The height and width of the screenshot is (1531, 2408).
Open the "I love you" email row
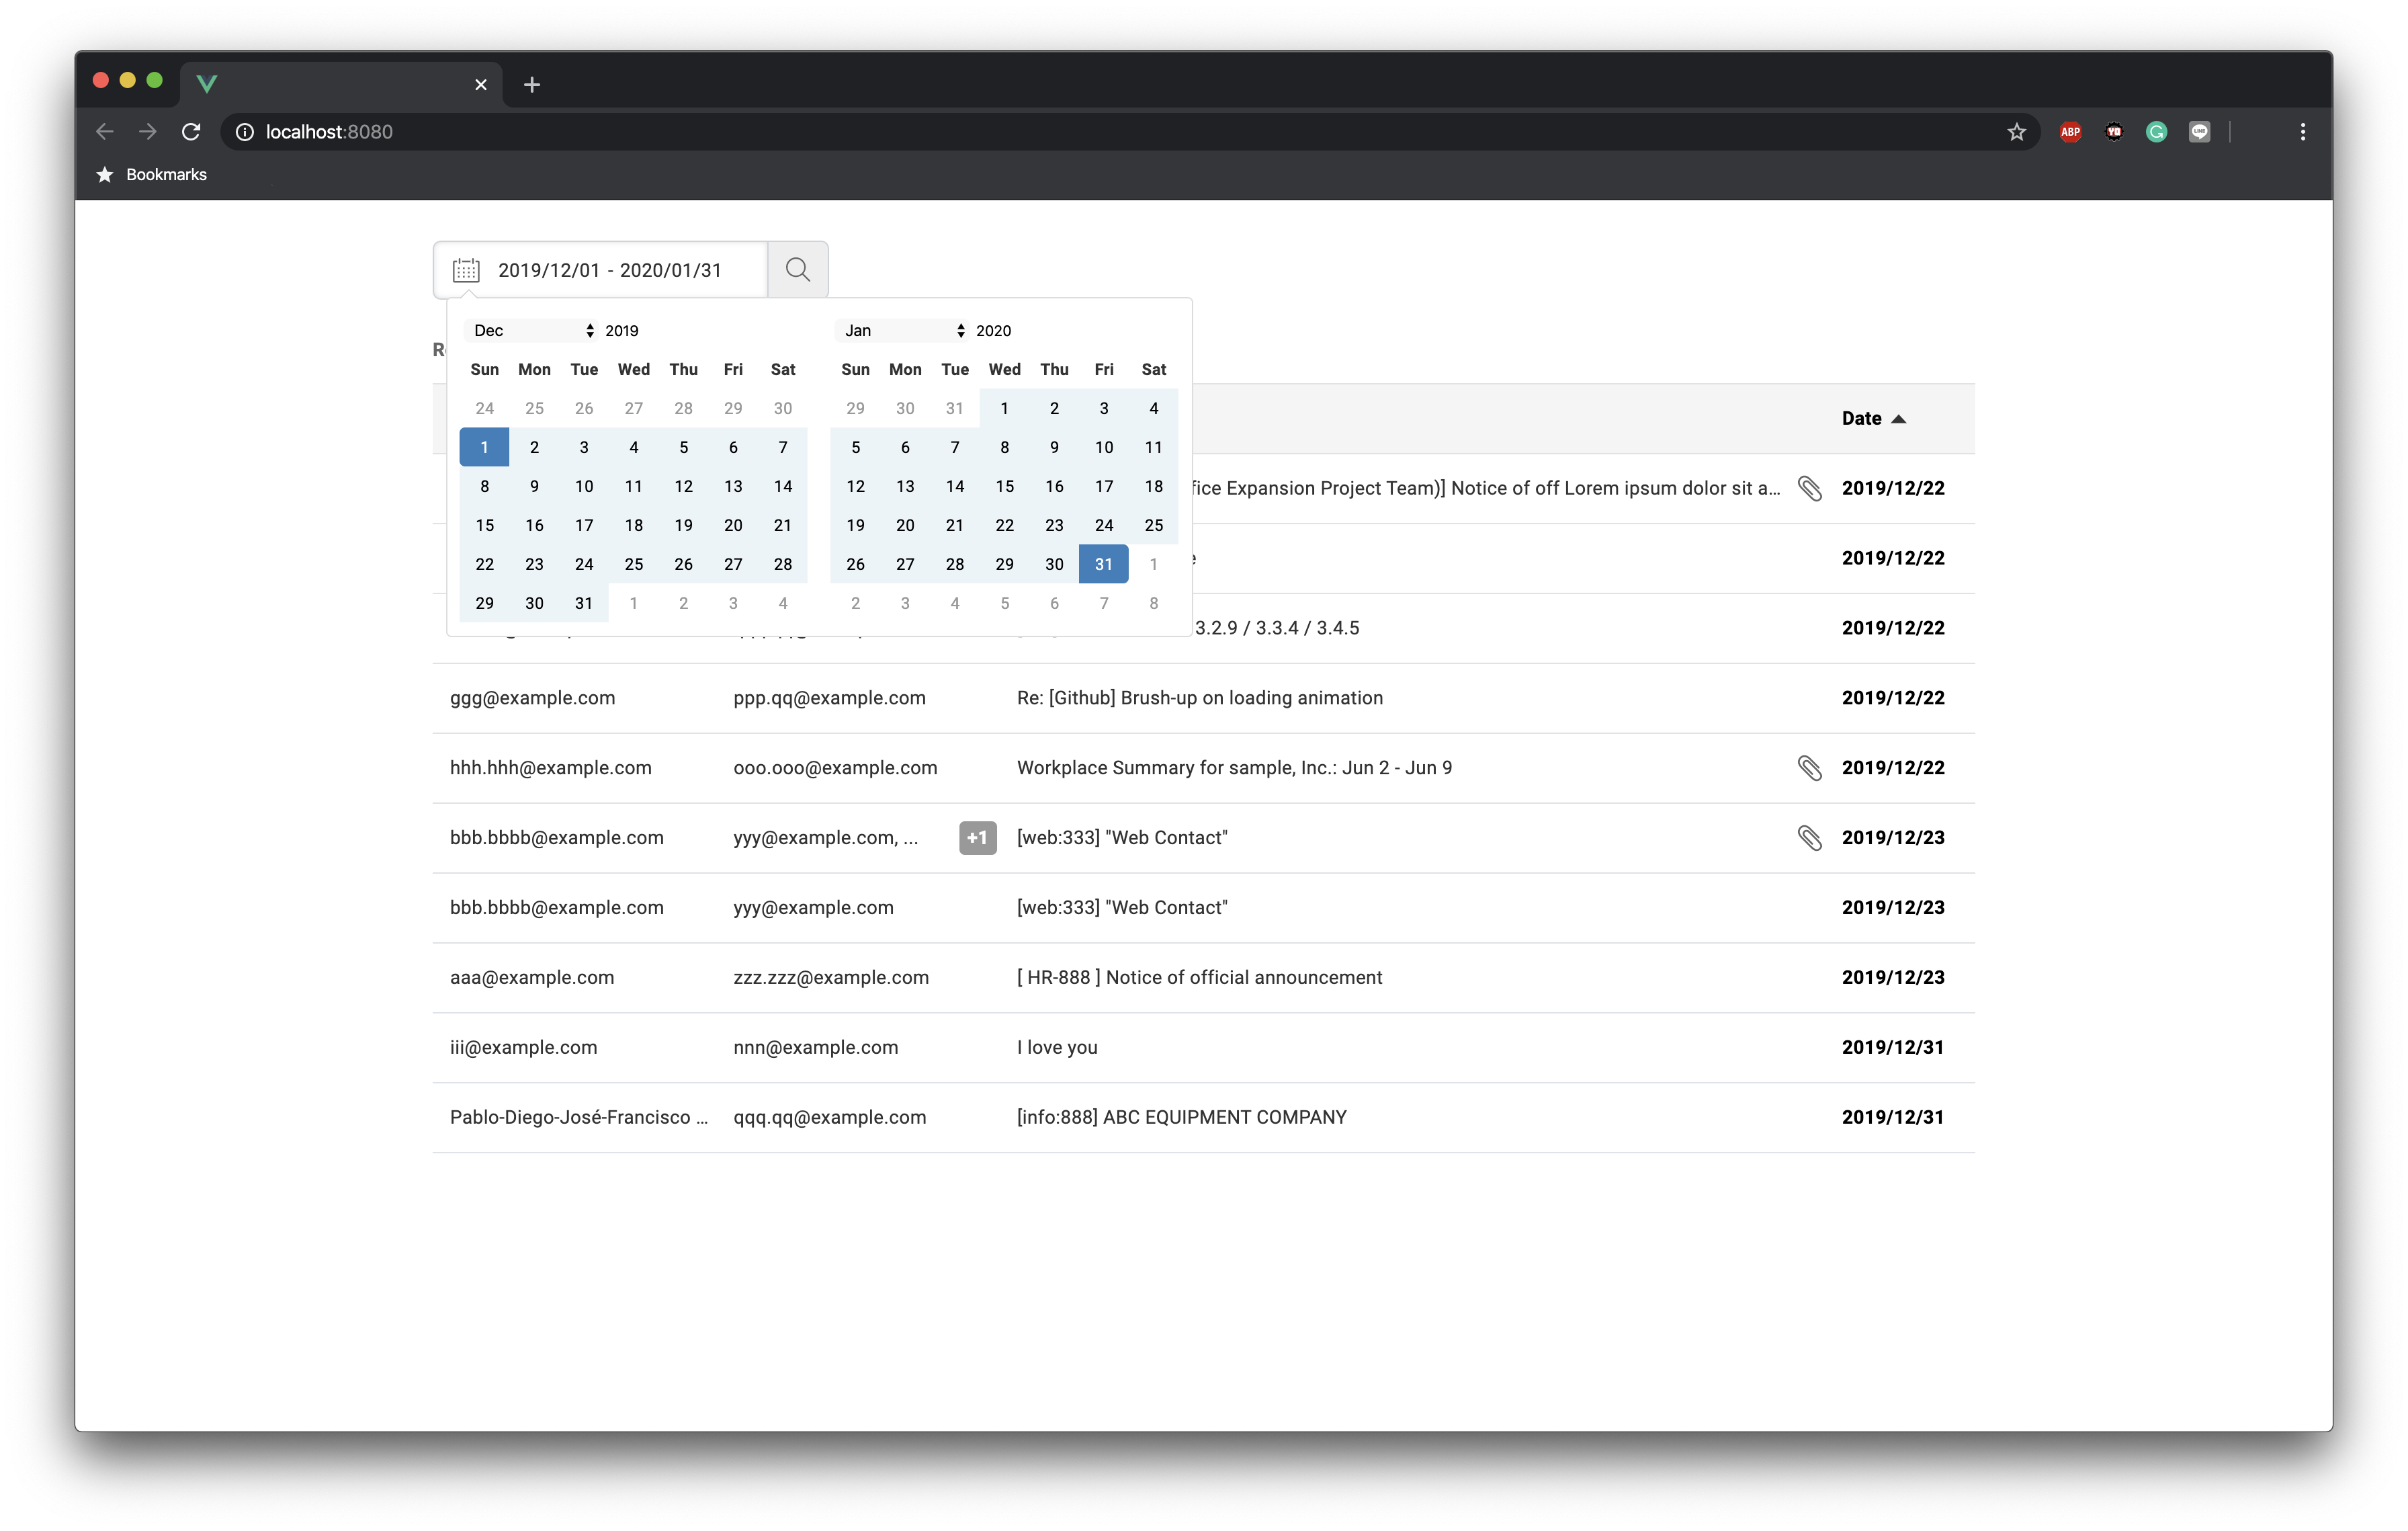(x=1057, y=1048)
